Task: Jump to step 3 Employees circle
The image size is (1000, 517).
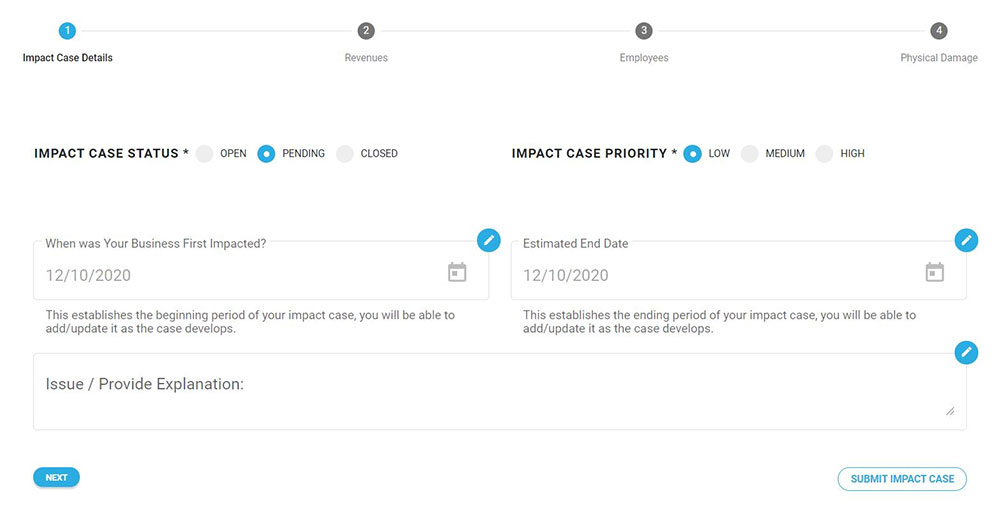Action: click(644, 31)
